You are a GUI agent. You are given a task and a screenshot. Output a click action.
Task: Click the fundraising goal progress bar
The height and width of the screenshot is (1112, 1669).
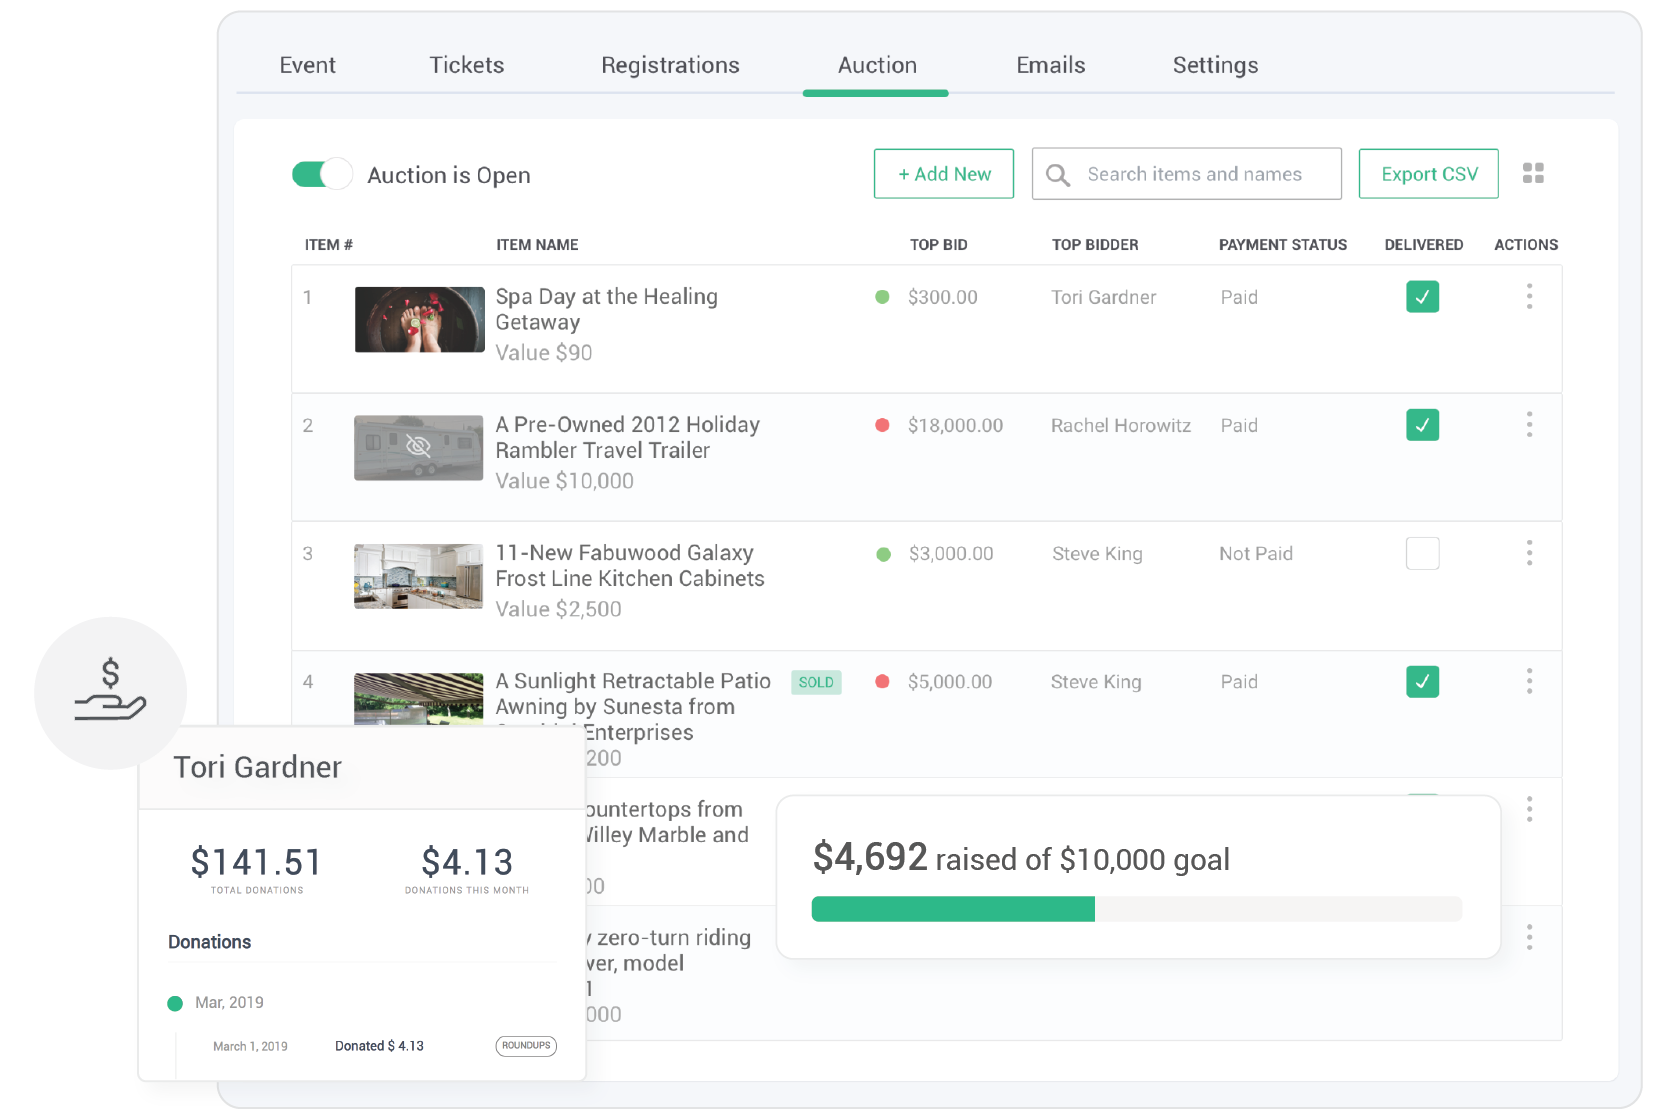[x=1136, y=909]
